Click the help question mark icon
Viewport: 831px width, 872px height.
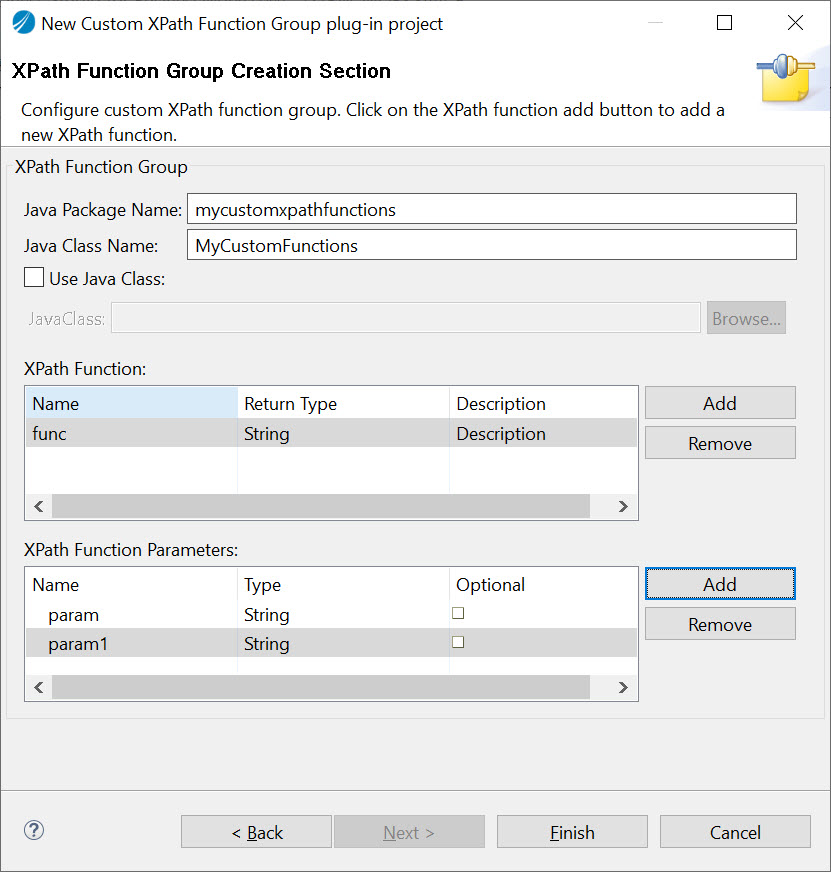[34, 830]
